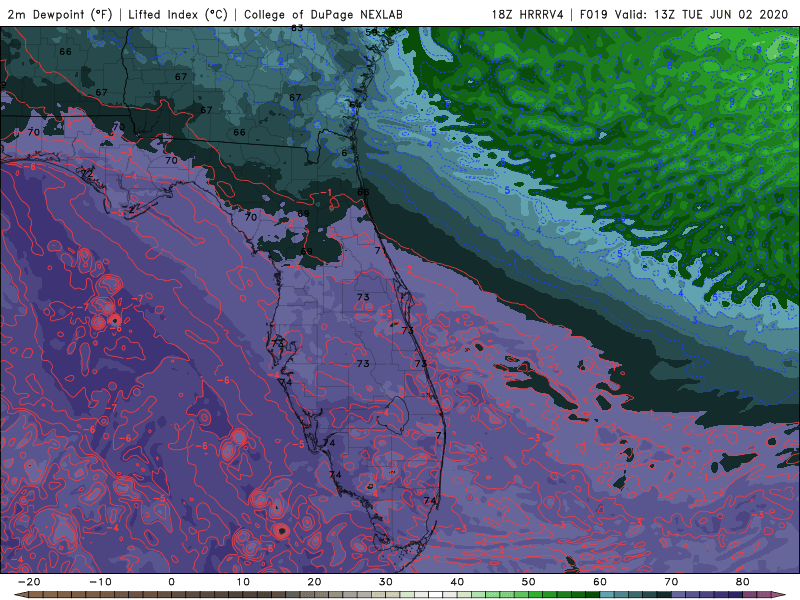Click the 20 label on color scale

[x=314, y=582]
